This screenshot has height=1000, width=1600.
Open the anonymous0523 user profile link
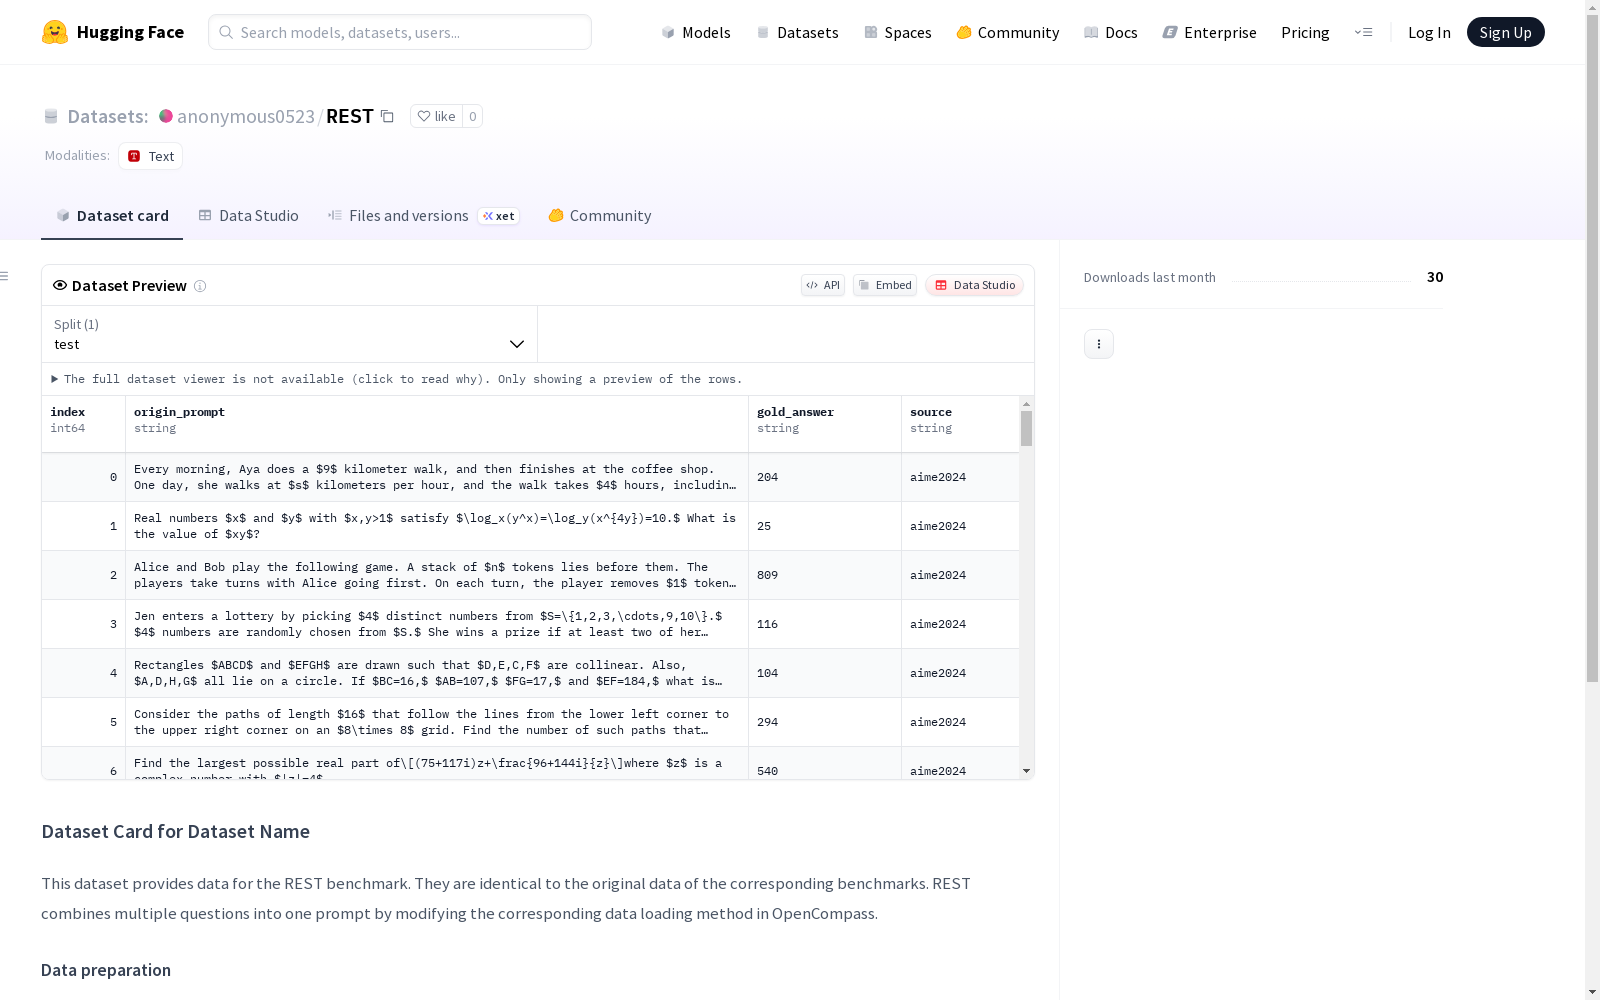(x=246, y=116)
